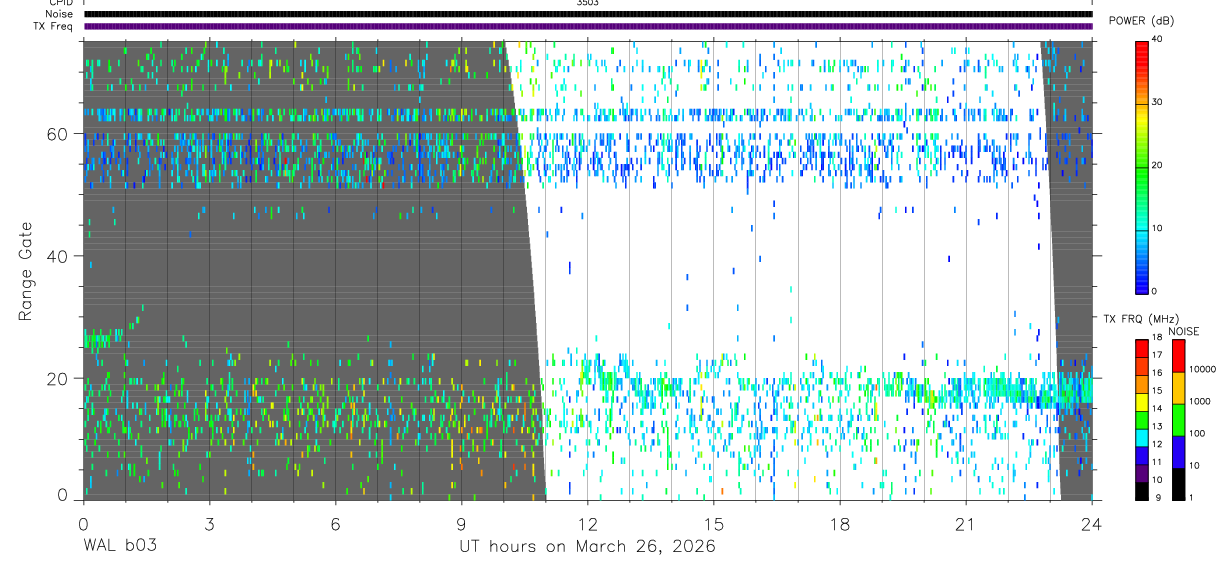1228x567 pixels.
Task: Click the "10000" label on NOISE scale
Action: (x=1203, y=369)
